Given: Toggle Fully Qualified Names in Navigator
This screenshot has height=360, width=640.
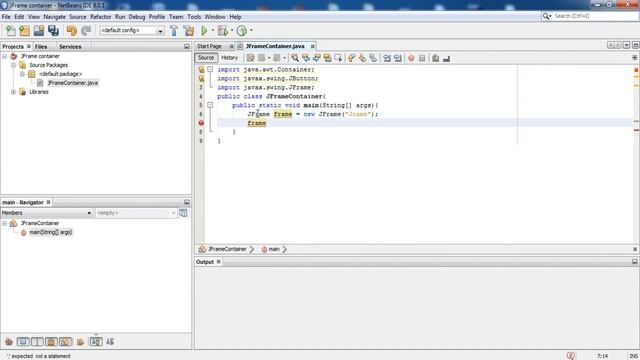Looking at the screenshot, I should 80,342.
